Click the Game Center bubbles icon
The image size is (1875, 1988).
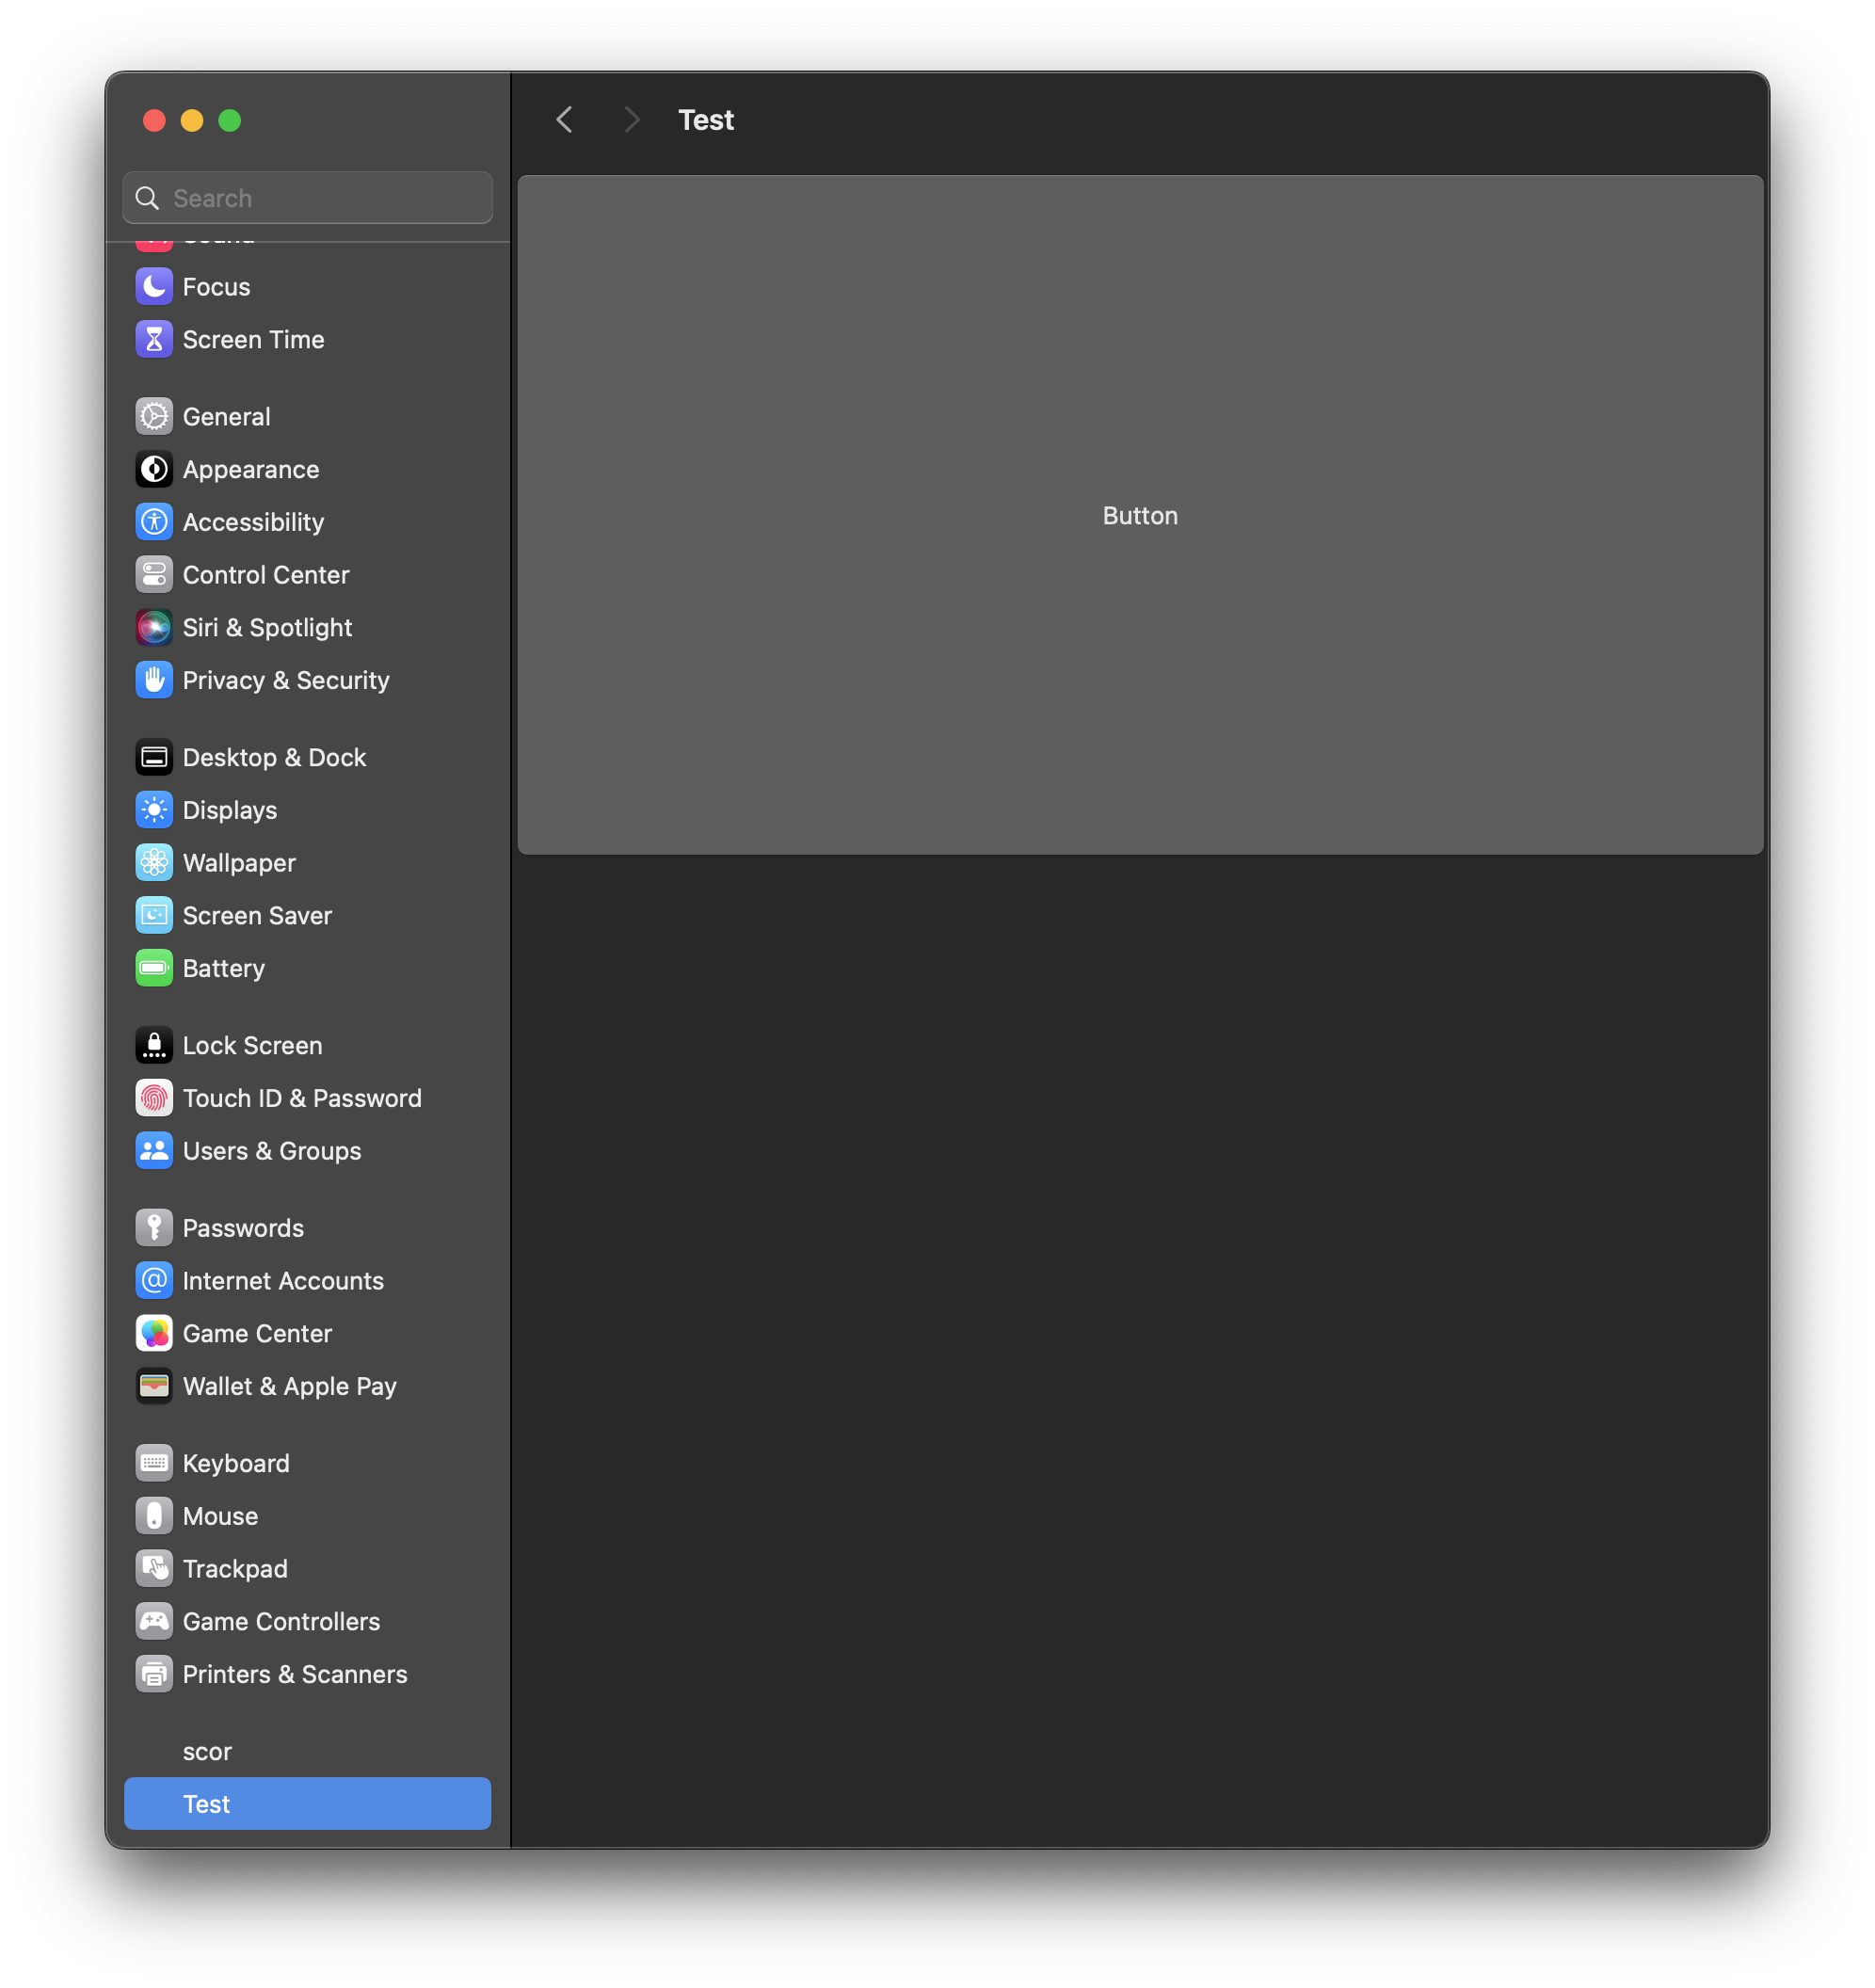tap(154, 1334)
